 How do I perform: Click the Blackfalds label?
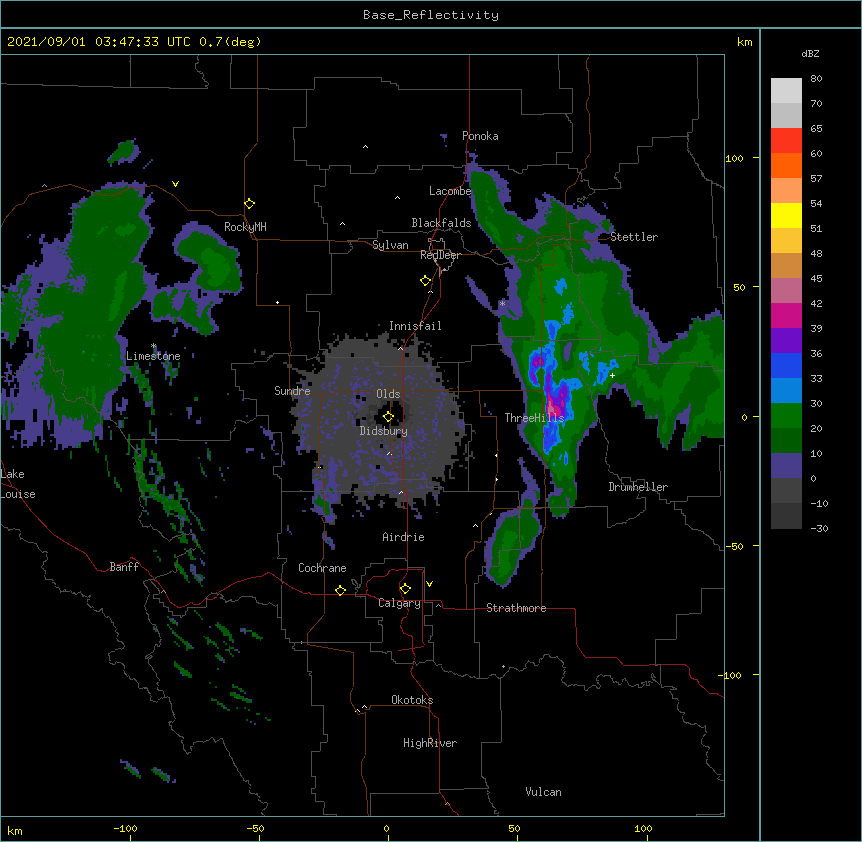(x=441, y=223)
